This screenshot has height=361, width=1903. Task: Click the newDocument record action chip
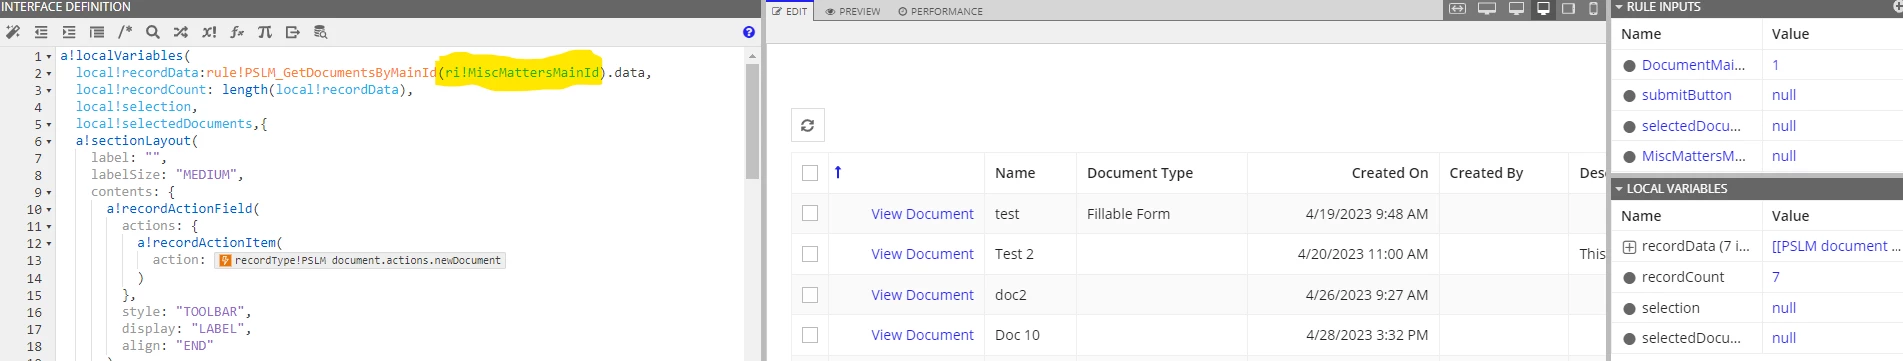pos(361,260)
